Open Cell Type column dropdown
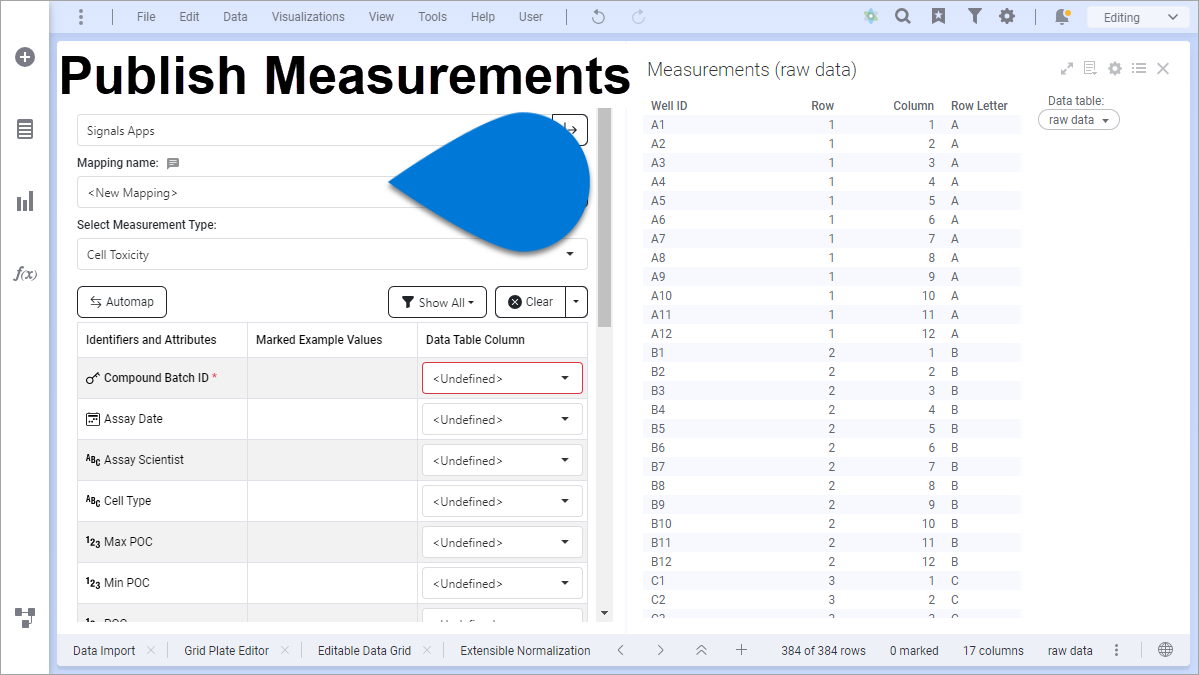Image resolution: width=1199 pixels, height=675 pixels. pyautogui.click(x=502, y=501)
